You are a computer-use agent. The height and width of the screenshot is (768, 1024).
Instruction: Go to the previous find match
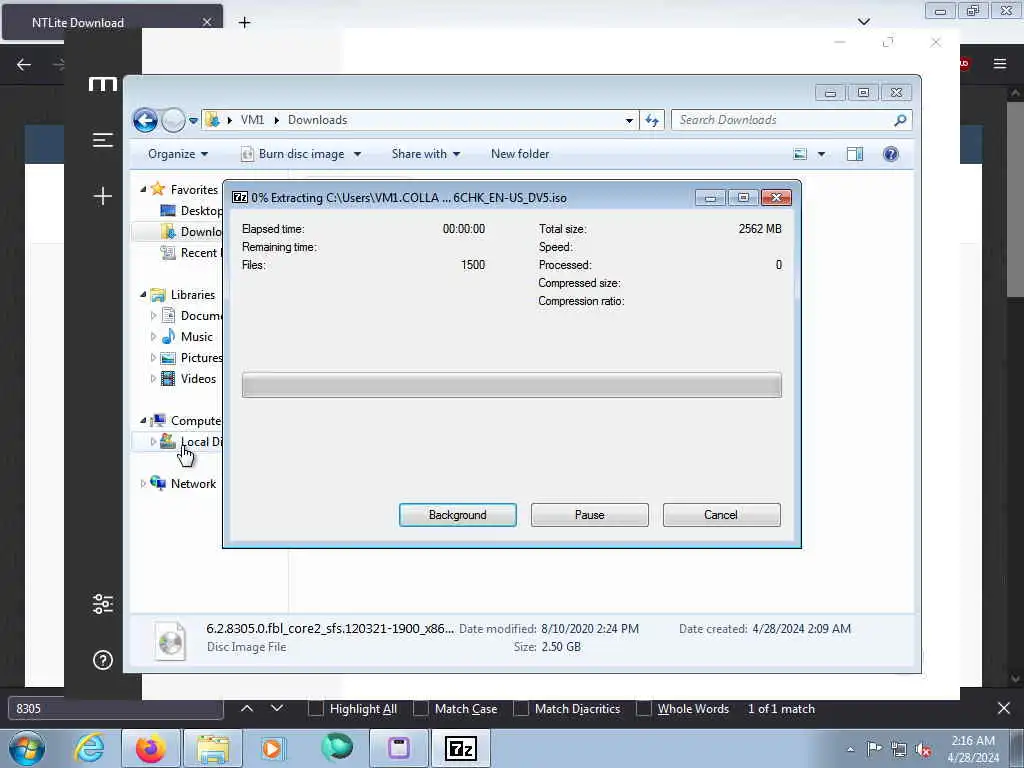(x=247, y=709)
